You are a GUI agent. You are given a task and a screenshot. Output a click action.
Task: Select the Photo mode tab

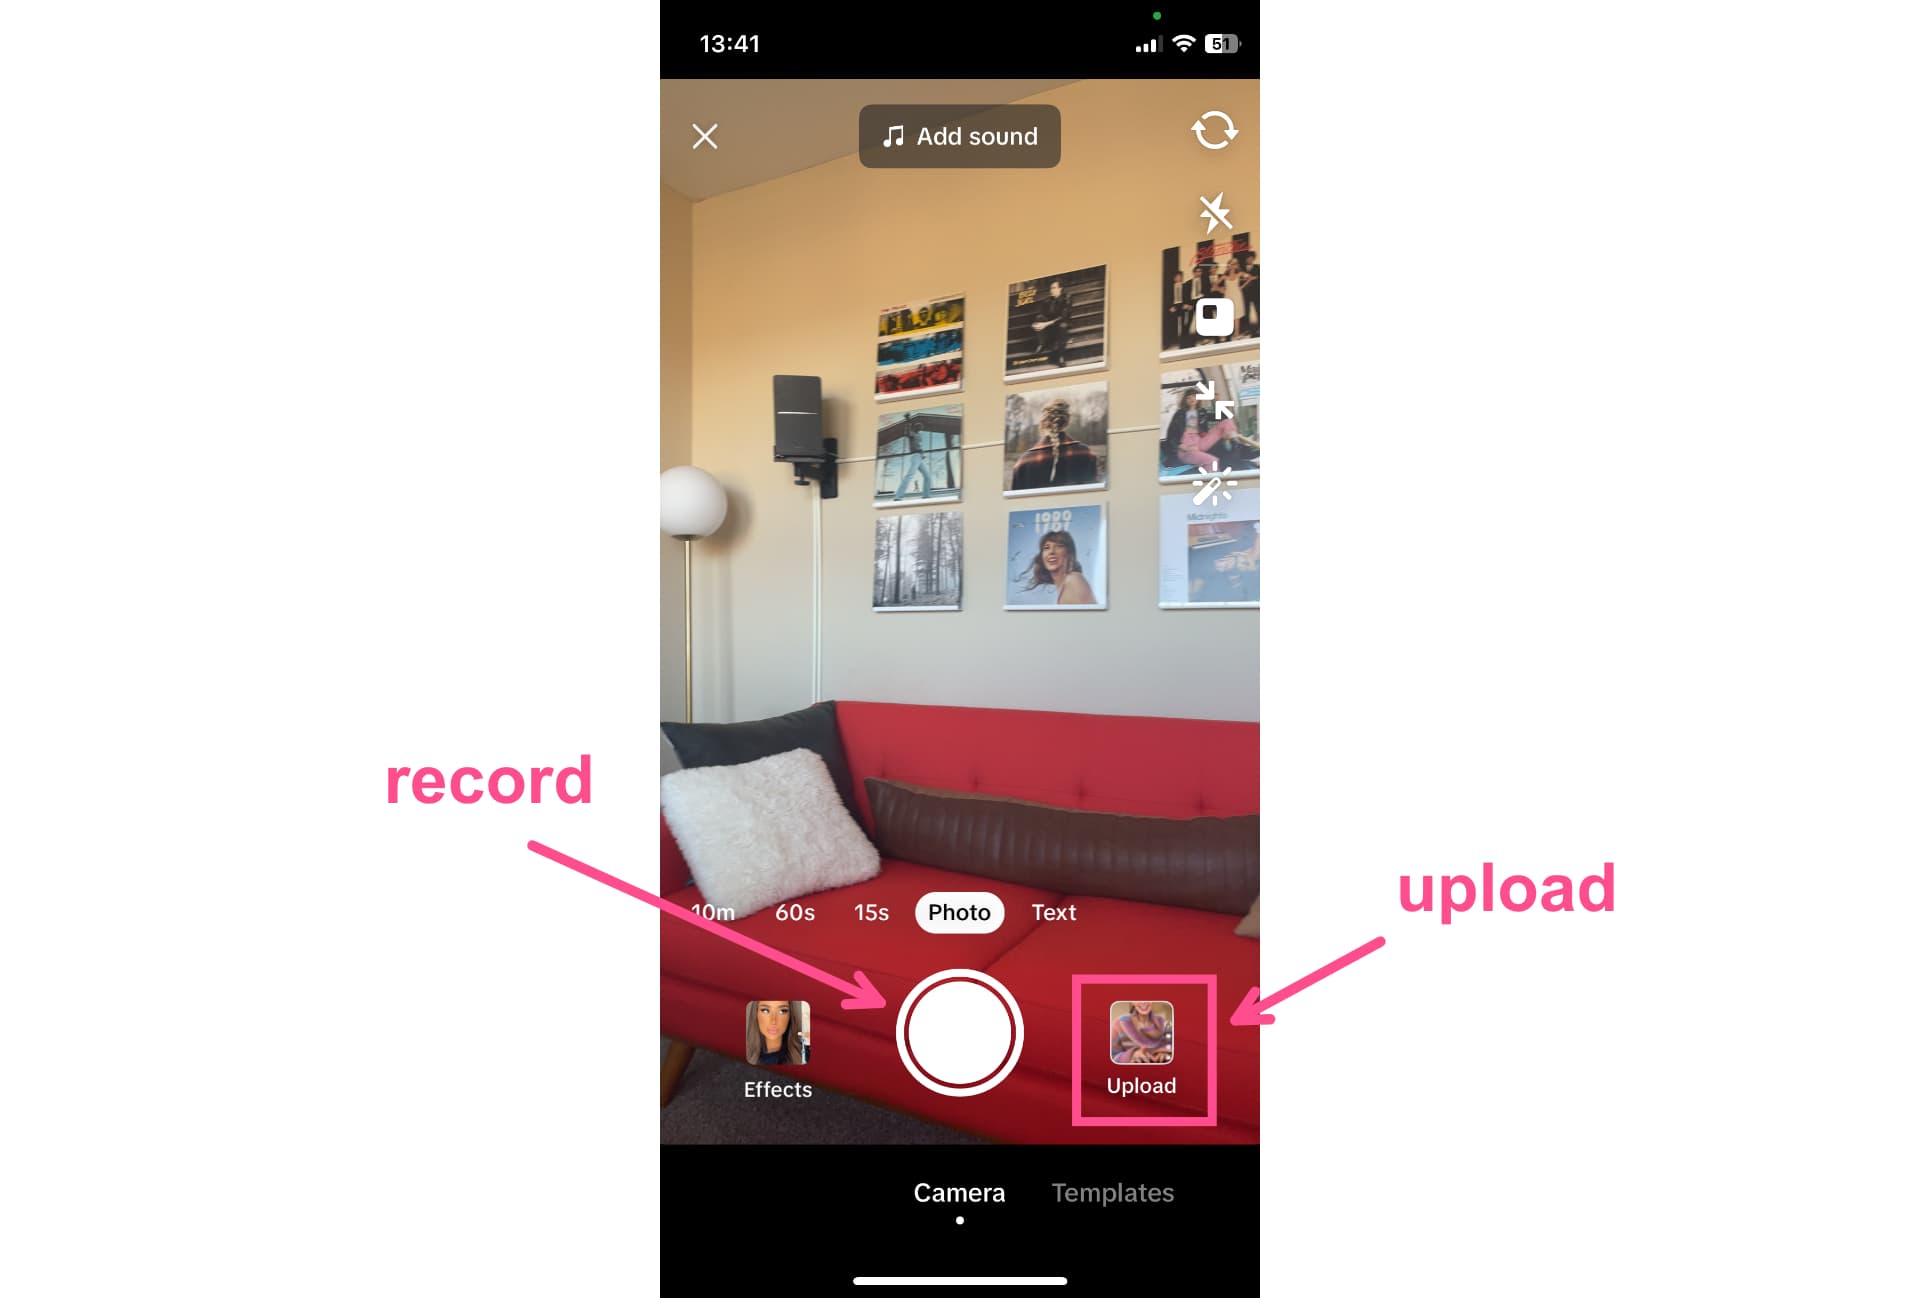pyautogui.click(x=959, y=911)
